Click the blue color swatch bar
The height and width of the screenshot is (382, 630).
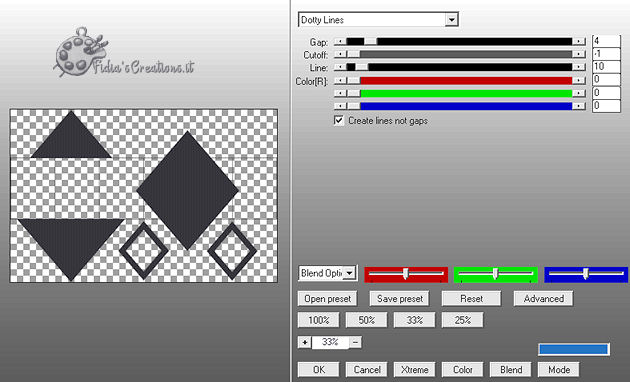click(x=573, y=349)
